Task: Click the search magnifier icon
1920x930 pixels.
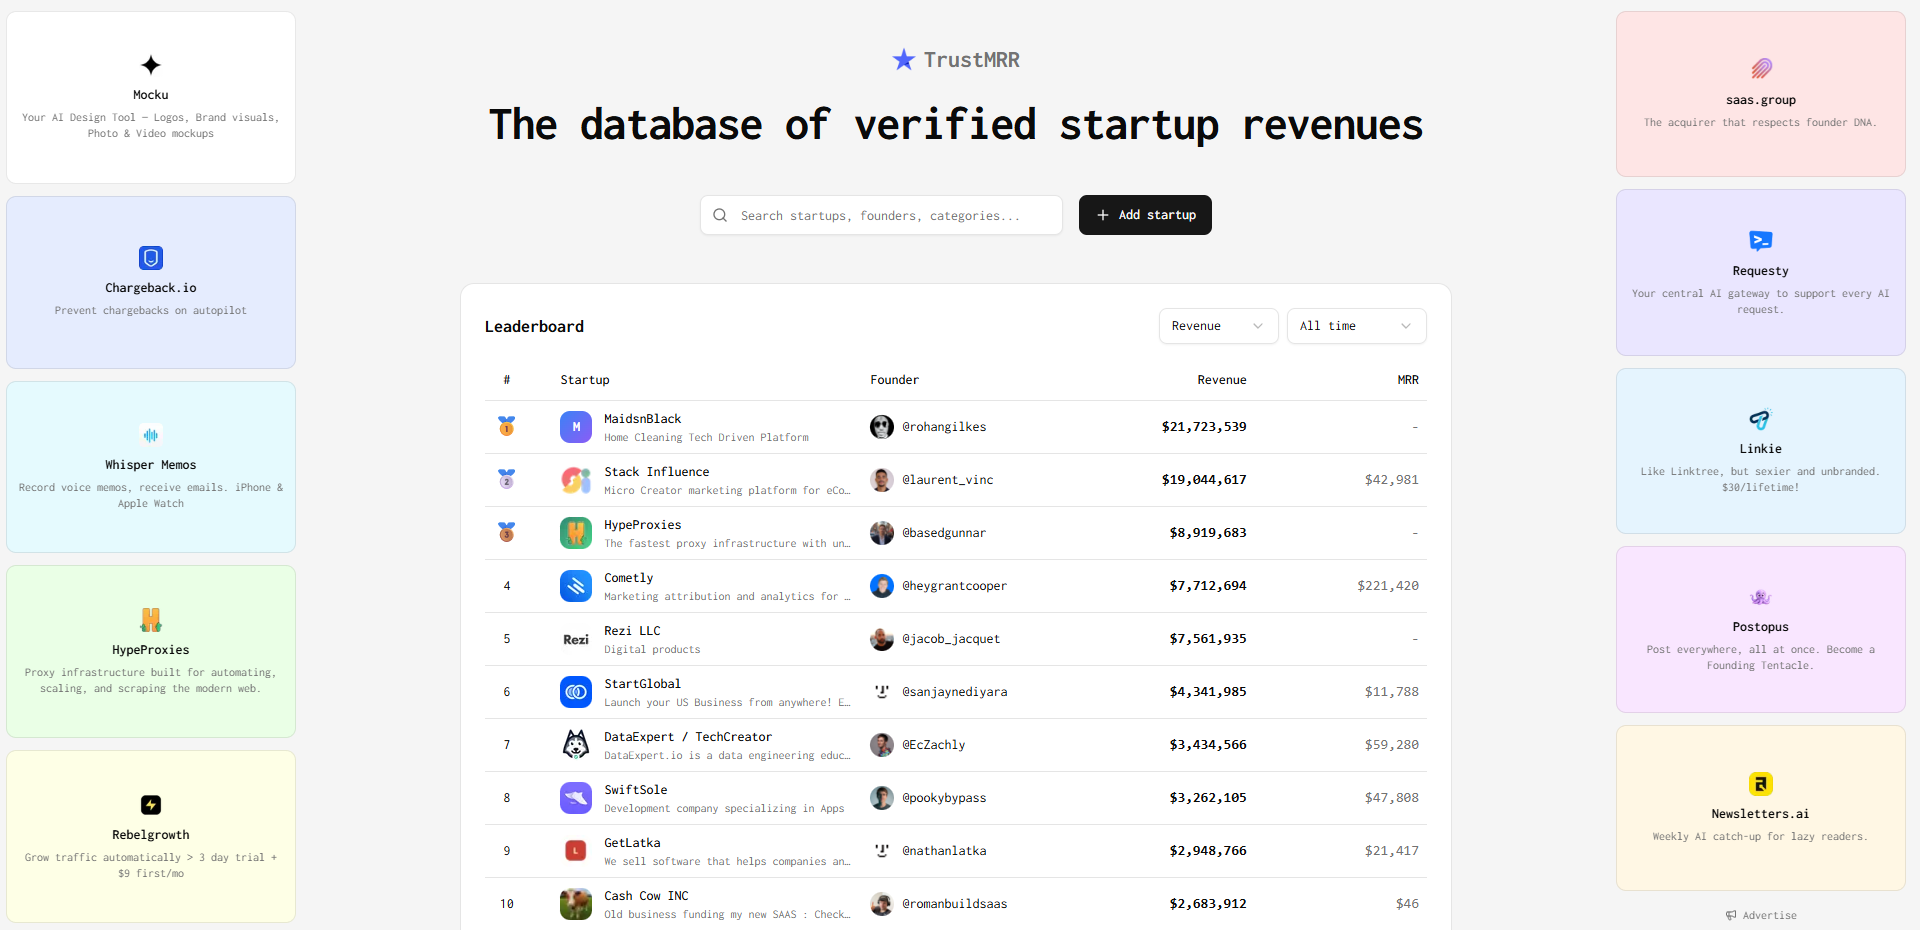Action: coord(720,215)
